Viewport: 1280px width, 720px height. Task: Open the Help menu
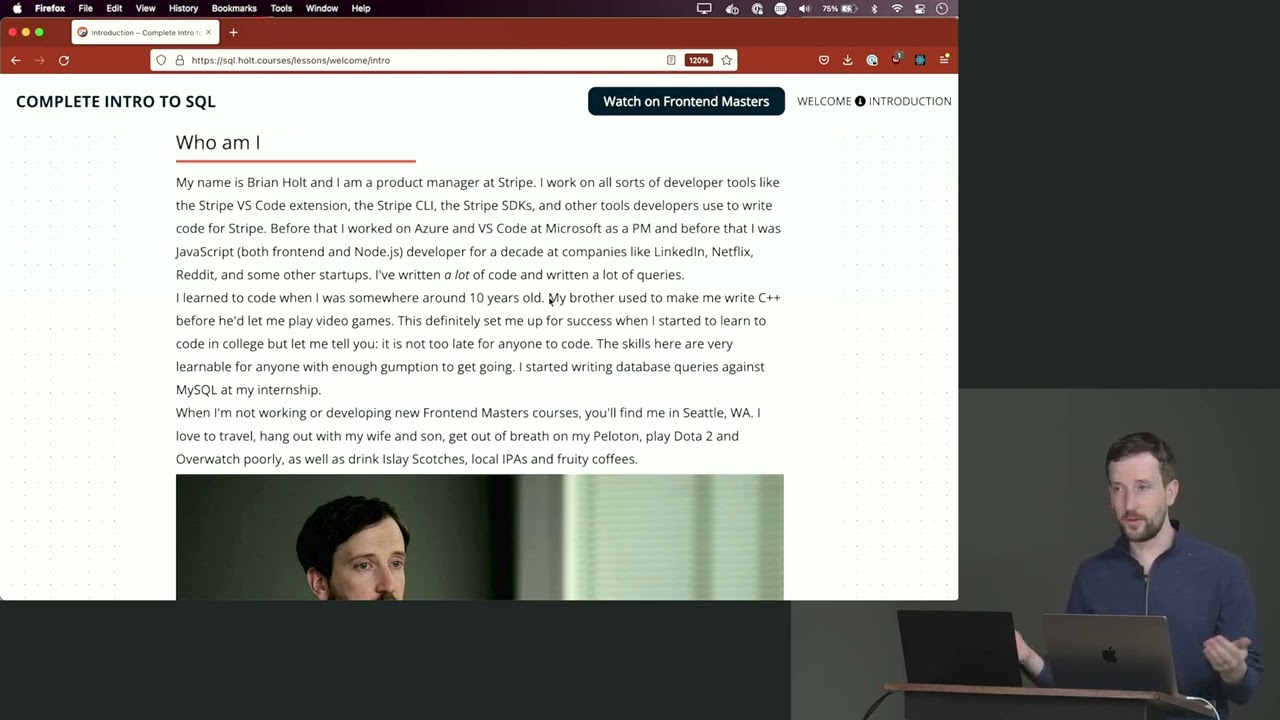tap(361, 8)
